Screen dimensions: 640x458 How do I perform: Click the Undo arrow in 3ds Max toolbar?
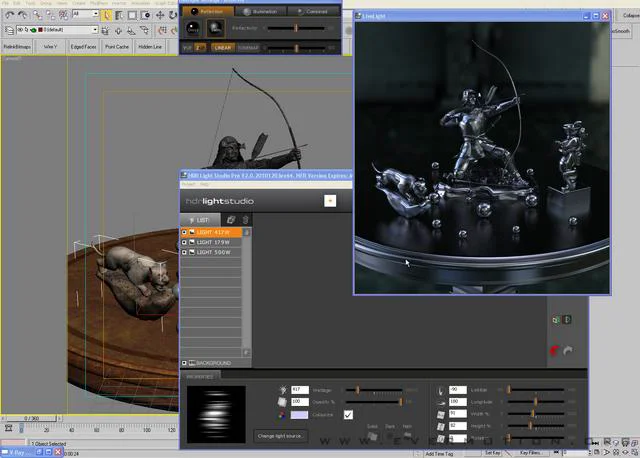pyautogui.click(x=9, y=16)
